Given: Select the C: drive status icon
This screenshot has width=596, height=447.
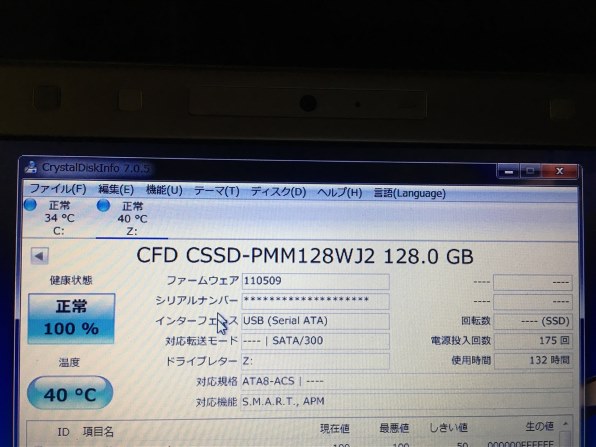Looking at the screenshot, I should 30,204.
